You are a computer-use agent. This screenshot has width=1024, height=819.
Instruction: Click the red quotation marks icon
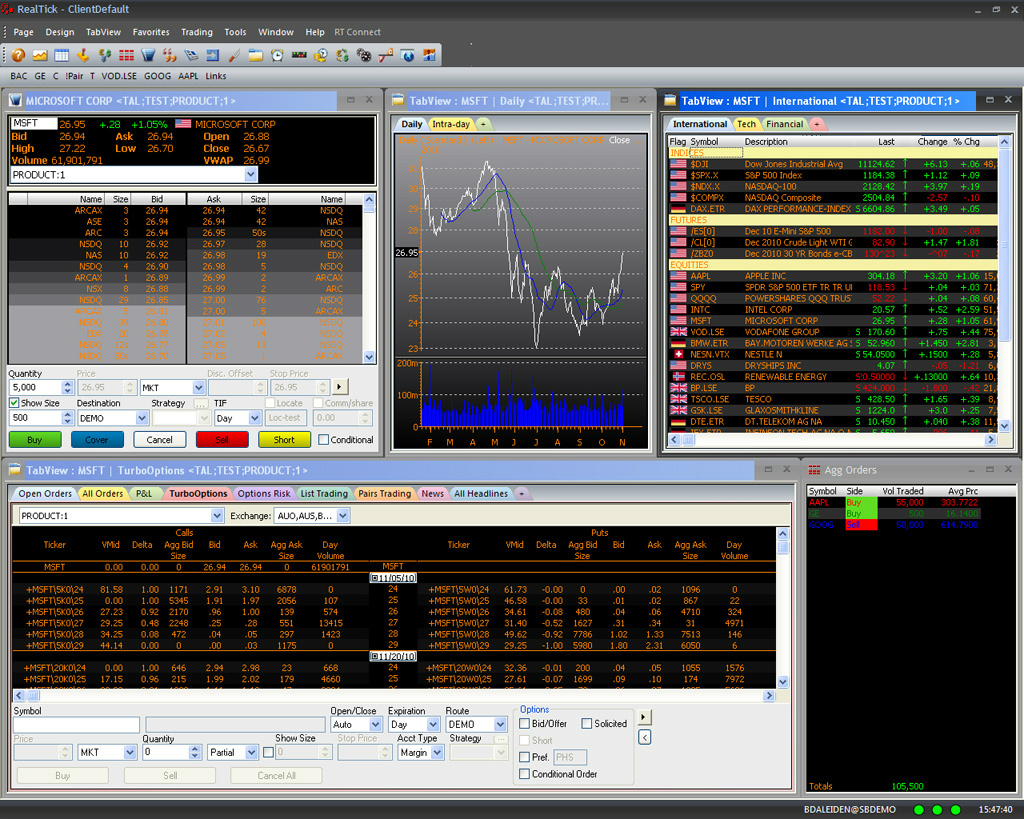coord(169,56)
